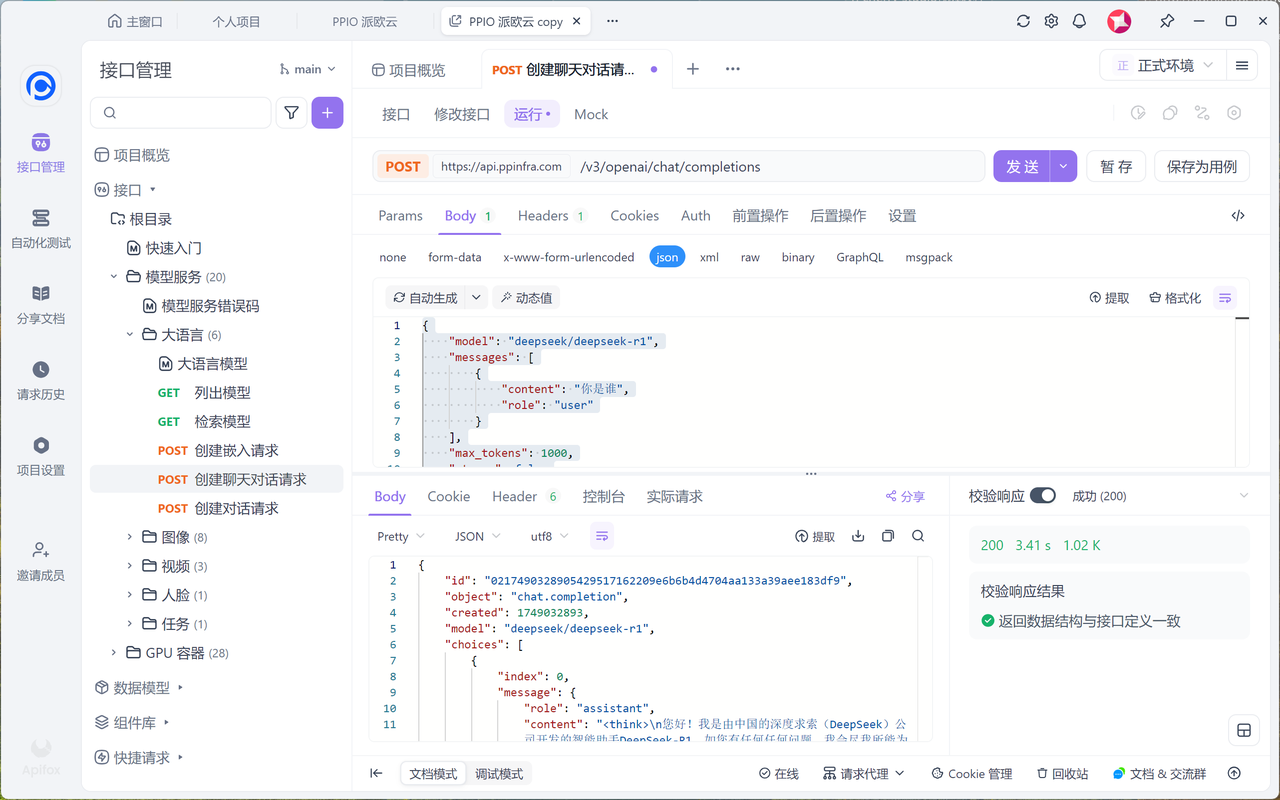The image size is (1280, 800).
Task: Open the 请求代理 dropdown in status bar
Action: (x=864, y=773)
